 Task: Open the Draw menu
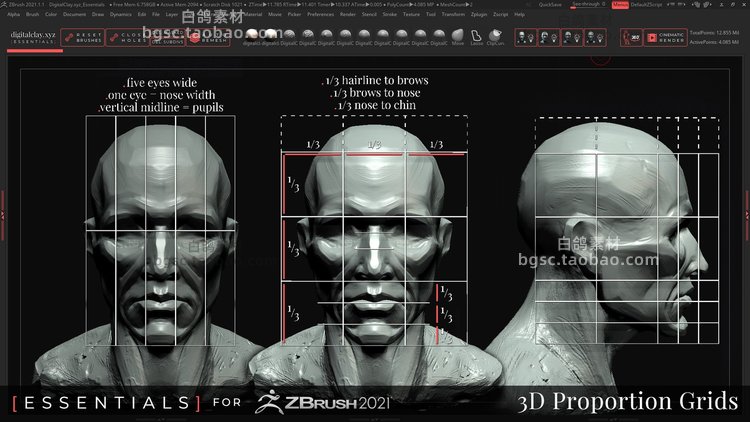click(x=98, y=14)
